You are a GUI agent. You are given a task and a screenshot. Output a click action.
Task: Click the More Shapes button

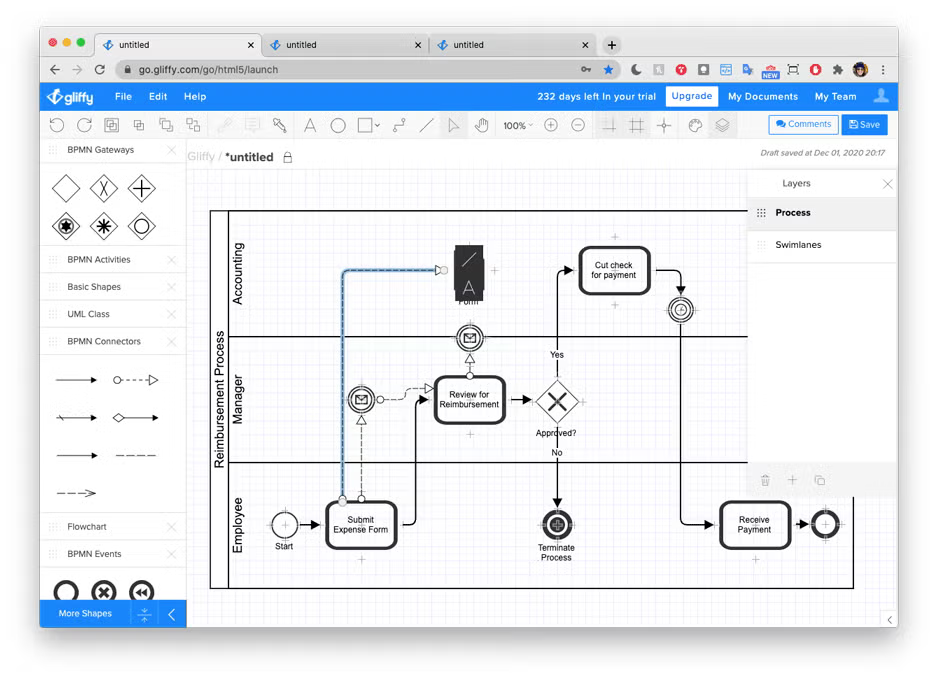tap(85, 614)
